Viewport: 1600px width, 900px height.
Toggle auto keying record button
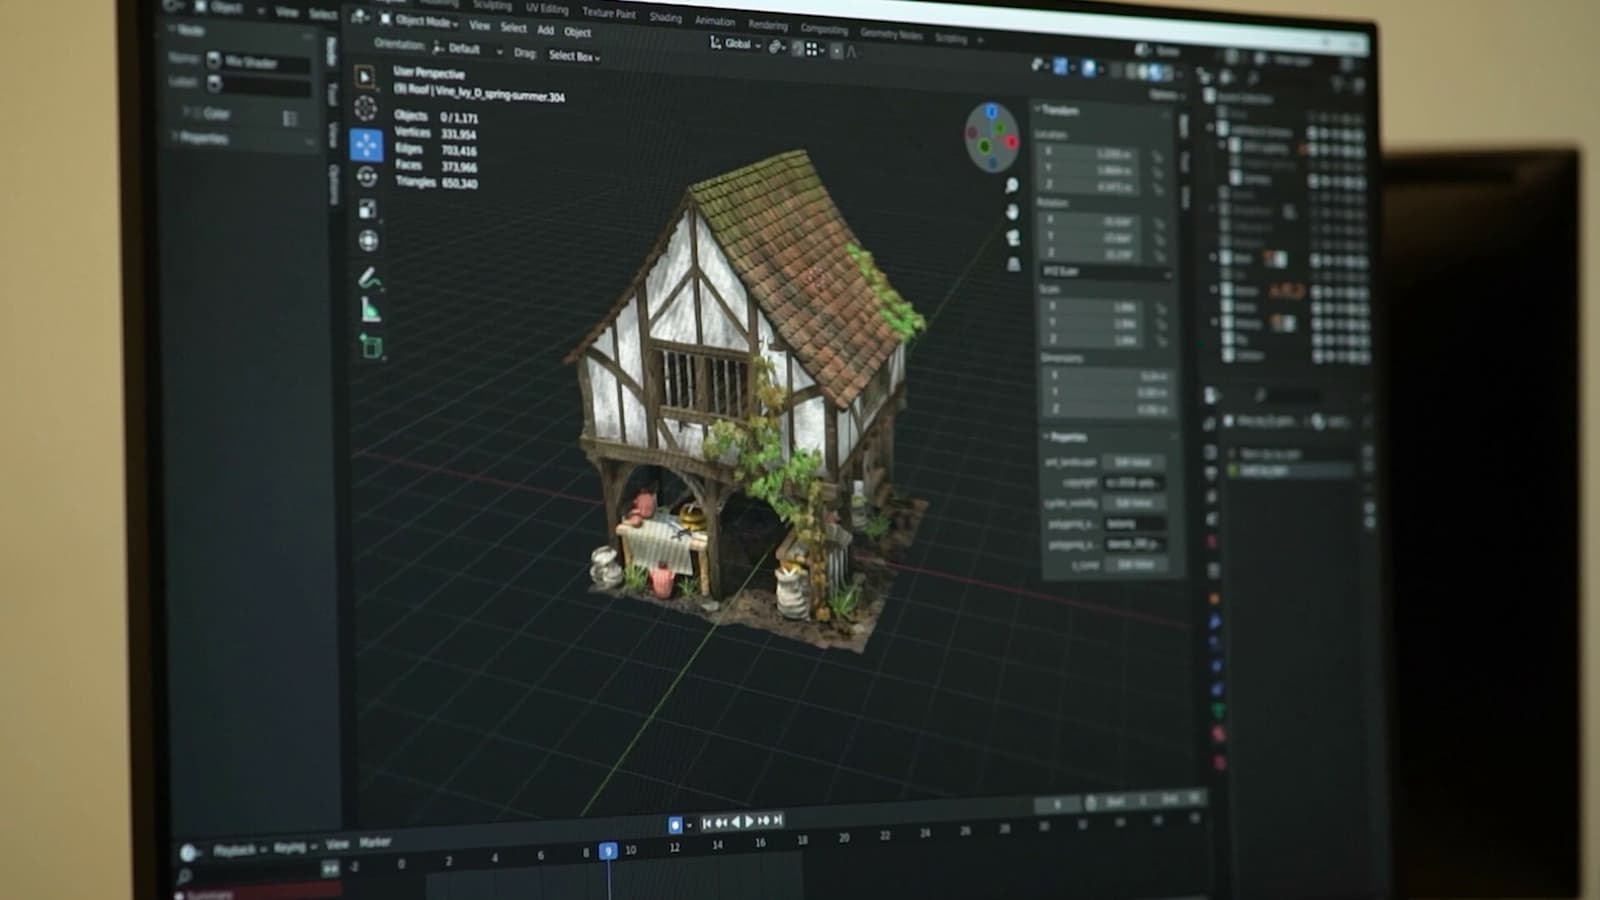point(675,824)
